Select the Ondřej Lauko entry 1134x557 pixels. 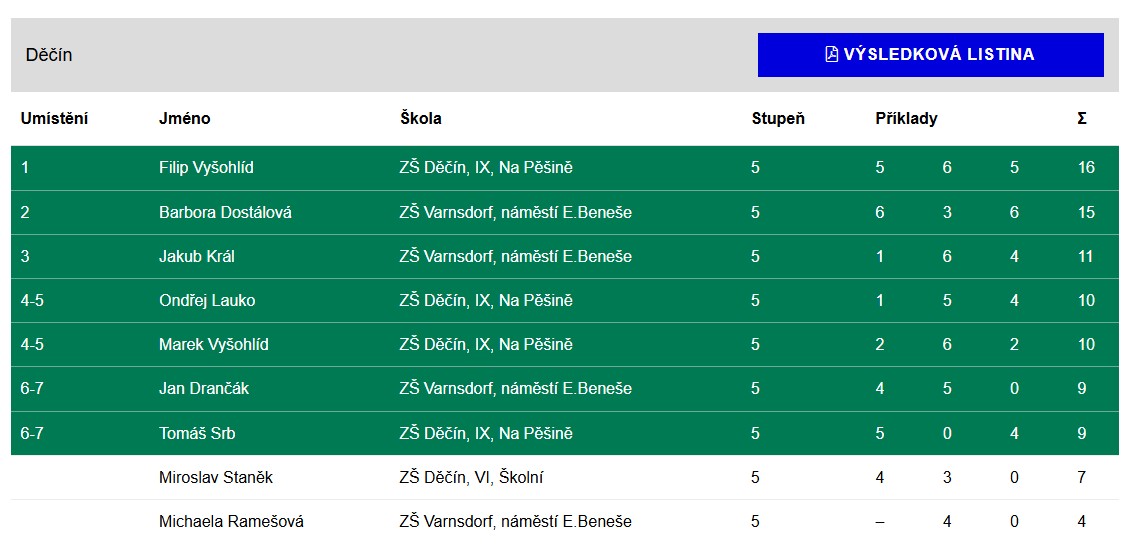pyautogui.click(x=207, y=300)
